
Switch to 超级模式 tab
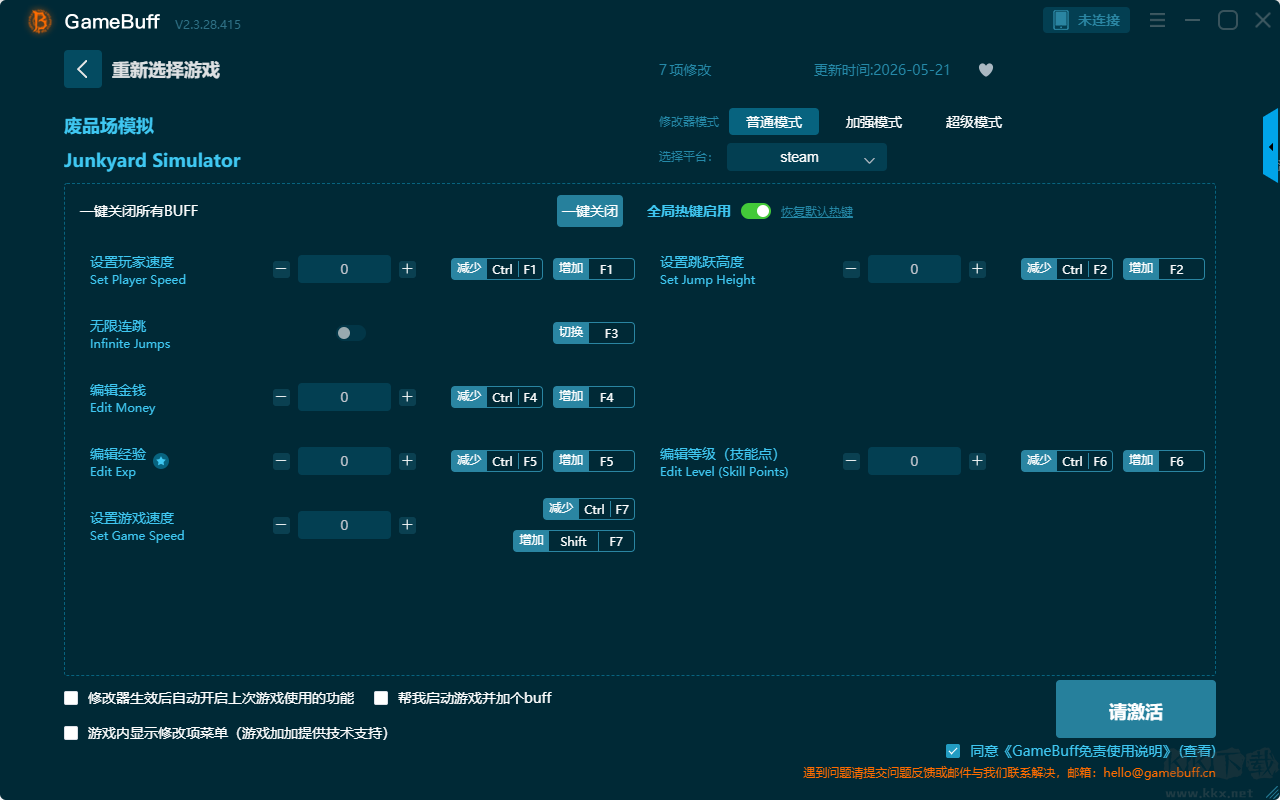point(974,122)
